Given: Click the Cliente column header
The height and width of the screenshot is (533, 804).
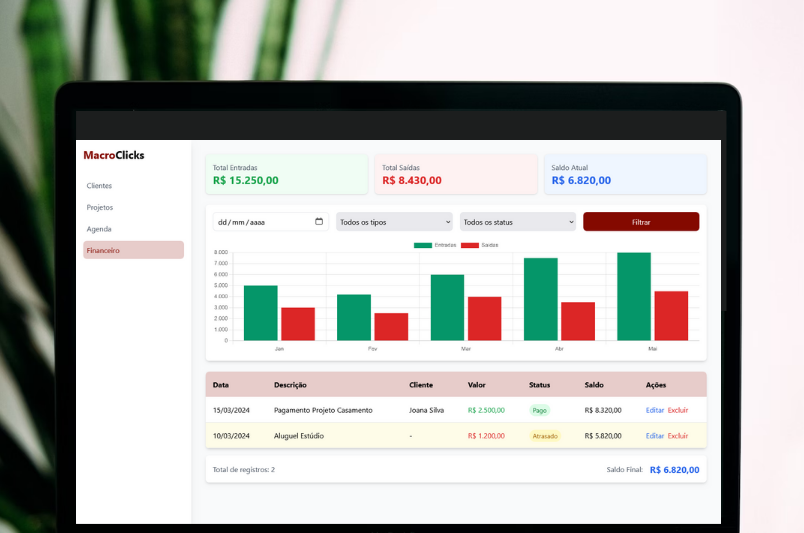Looking at the screenshot, I should point(421,385).
